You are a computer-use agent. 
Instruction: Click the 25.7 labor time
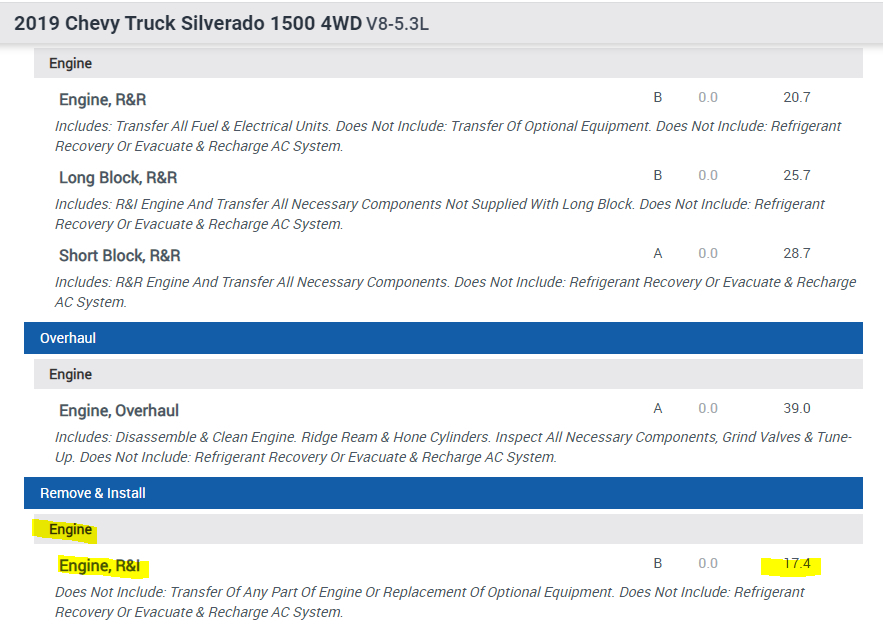[x=797, y=175]
